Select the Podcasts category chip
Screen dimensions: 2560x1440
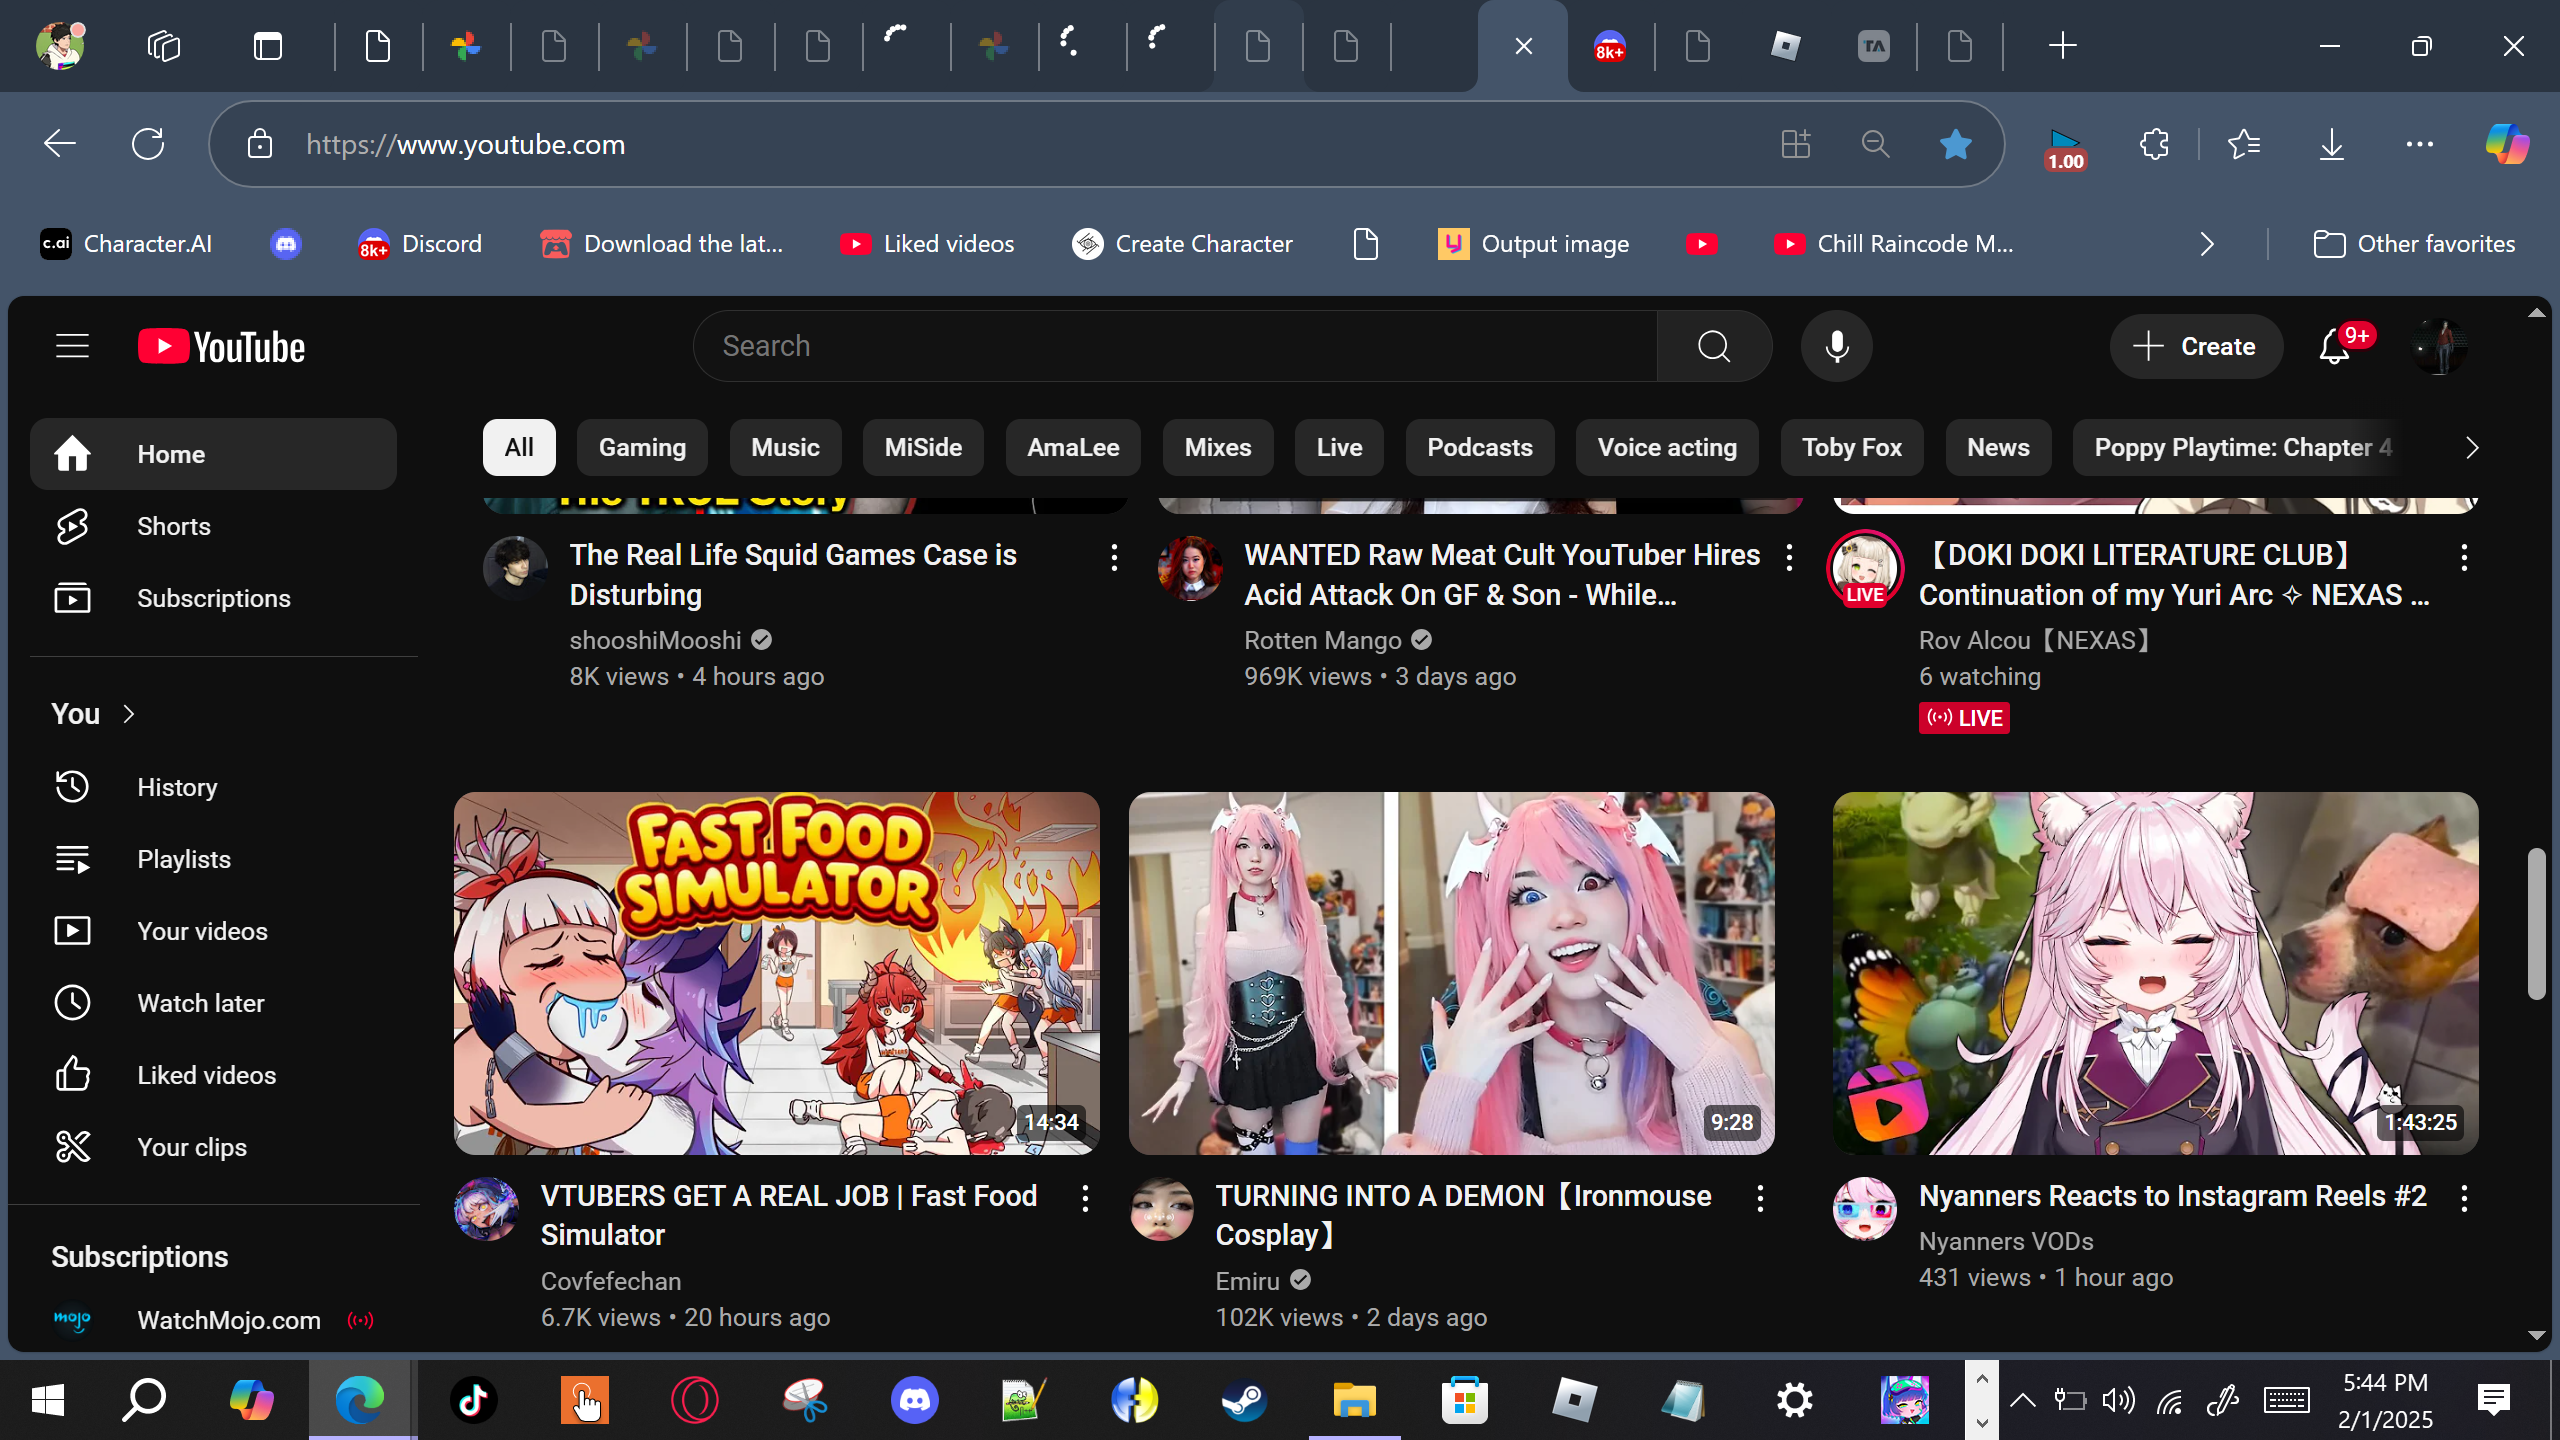(1479, 448)
